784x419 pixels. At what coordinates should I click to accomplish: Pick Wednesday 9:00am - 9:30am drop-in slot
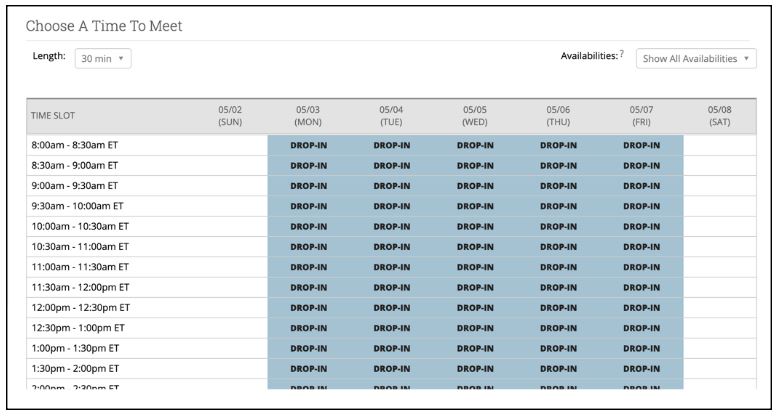pos(475,186)
